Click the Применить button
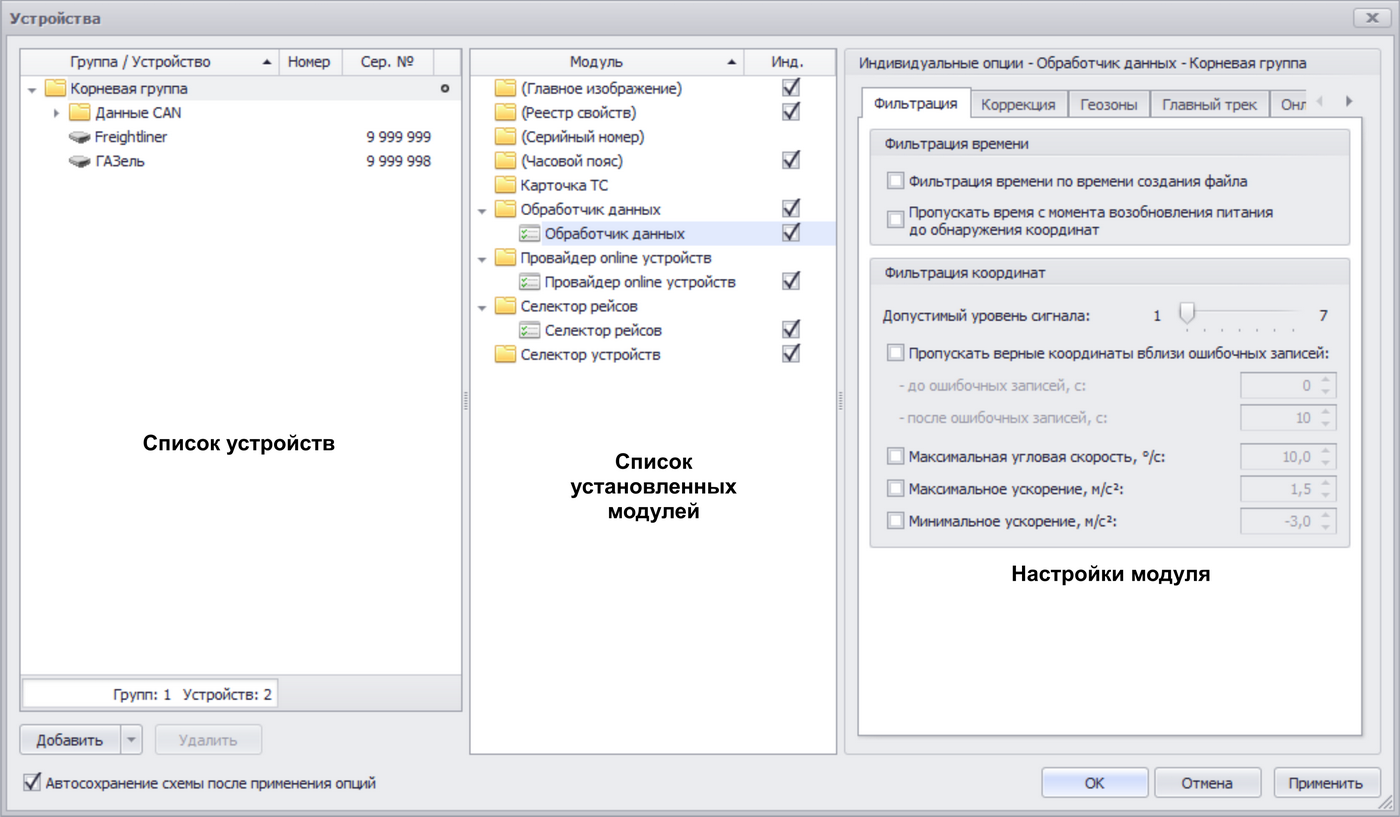The height and width of the screenshot is (817, 1400). tap(1326, 783)
